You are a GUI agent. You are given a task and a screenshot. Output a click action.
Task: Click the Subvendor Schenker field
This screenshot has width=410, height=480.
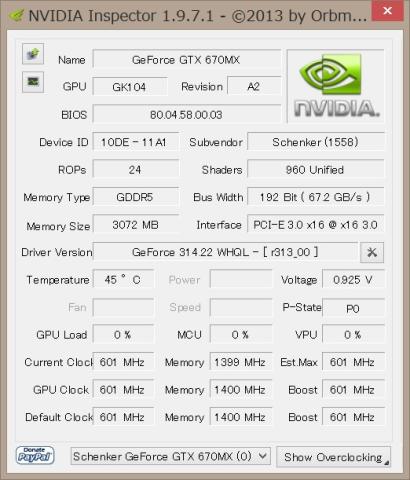pos(316,142)
